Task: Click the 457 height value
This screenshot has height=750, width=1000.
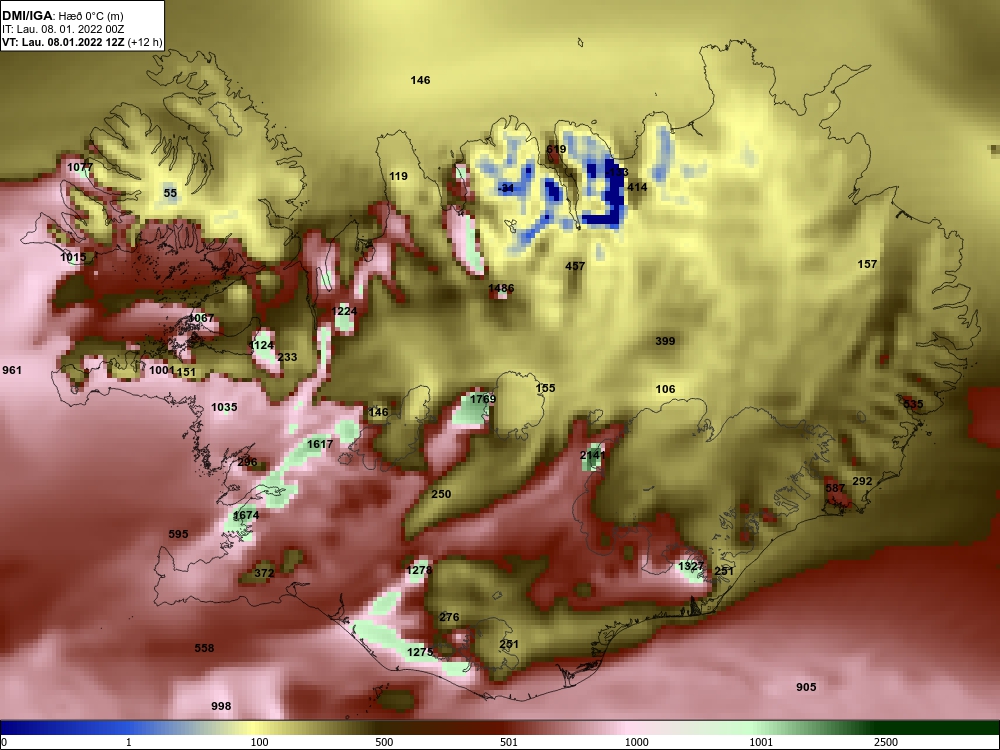Action: coord(575,265)
